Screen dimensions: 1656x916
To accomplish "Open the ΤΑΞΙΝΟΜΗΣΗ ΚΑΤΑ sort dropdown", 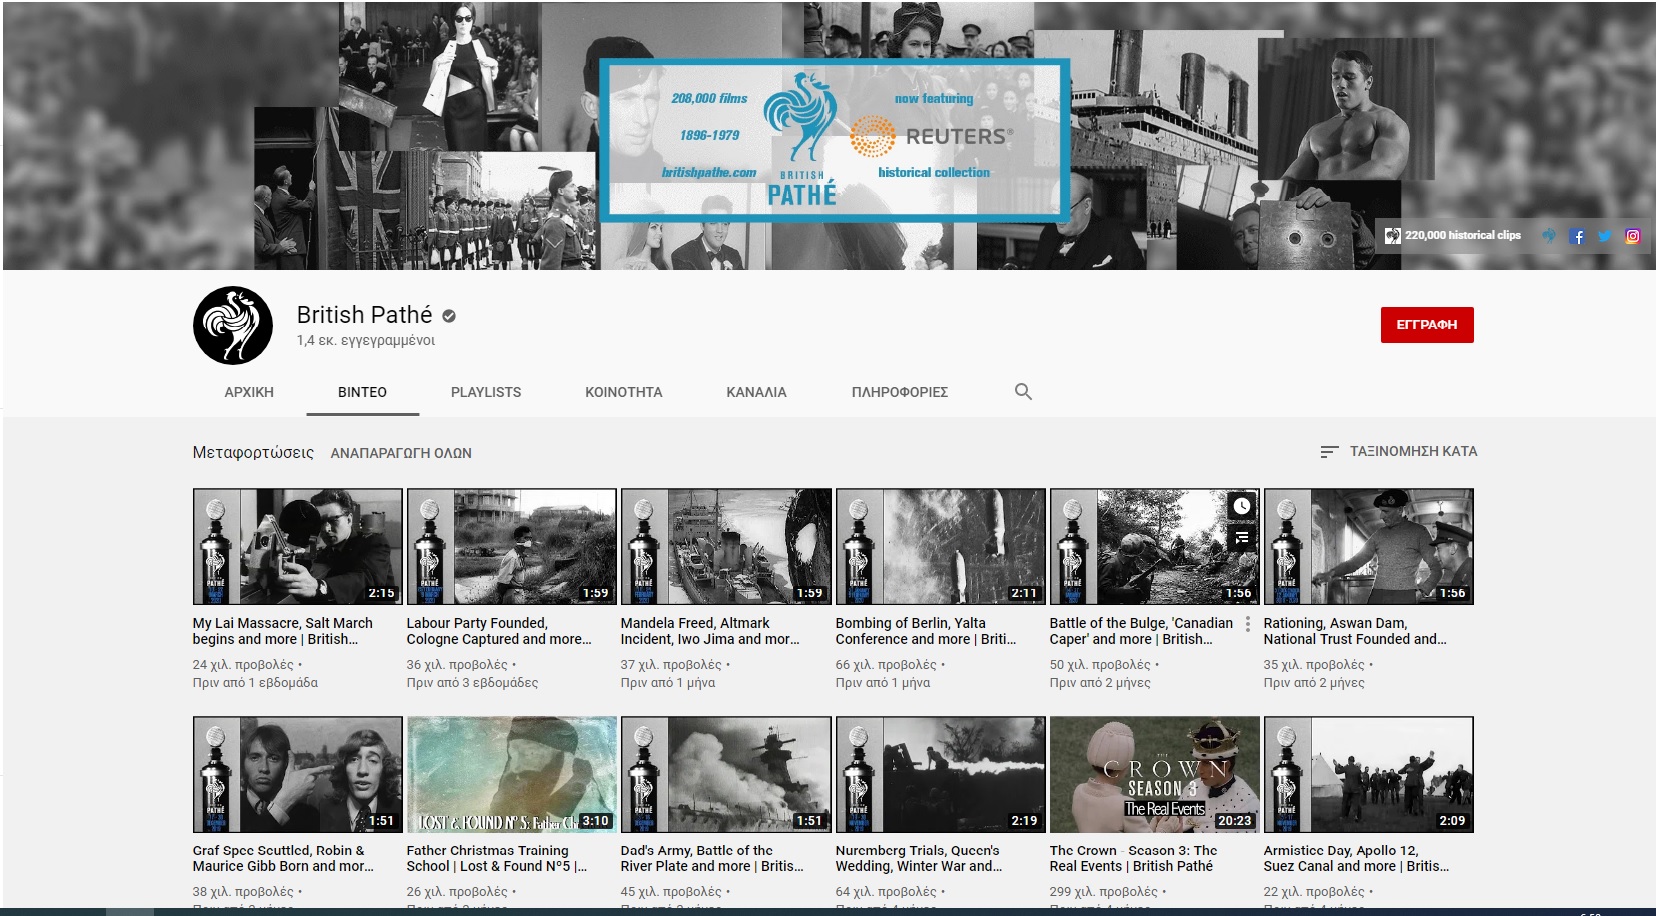I will point(1398,452).
